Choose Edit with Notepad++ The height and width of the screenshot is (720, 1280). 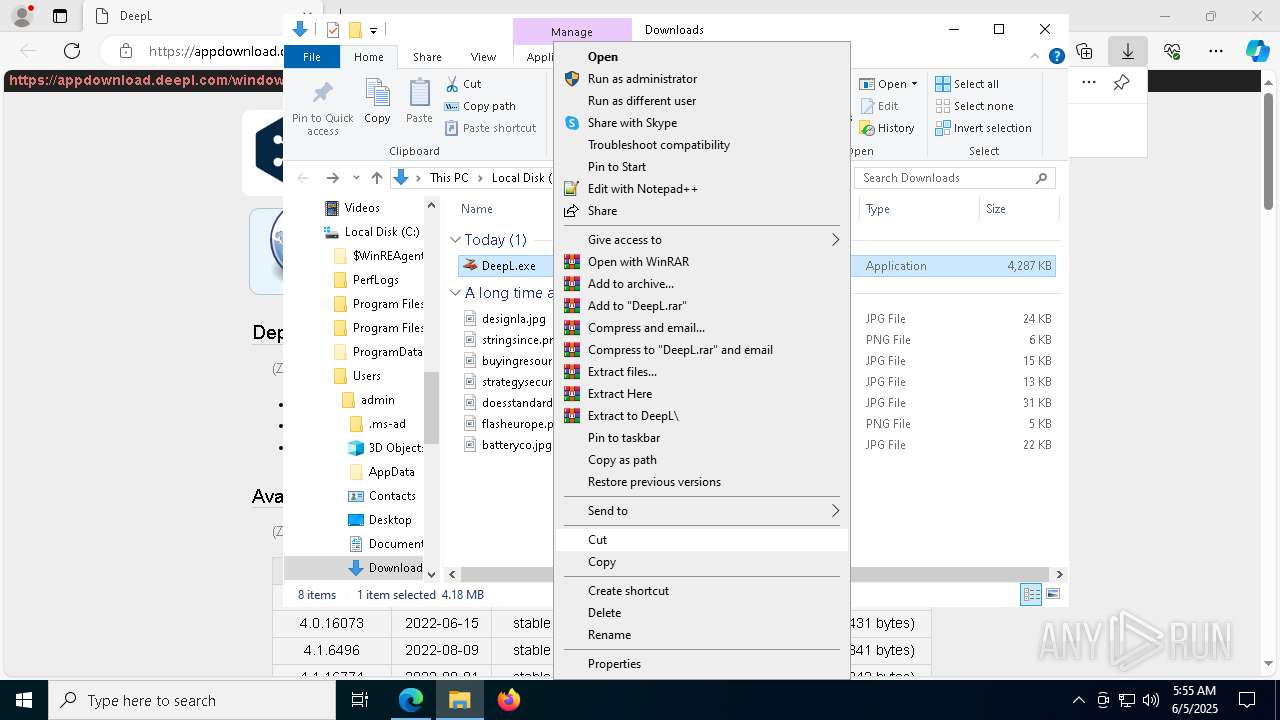tap(642, 189)
